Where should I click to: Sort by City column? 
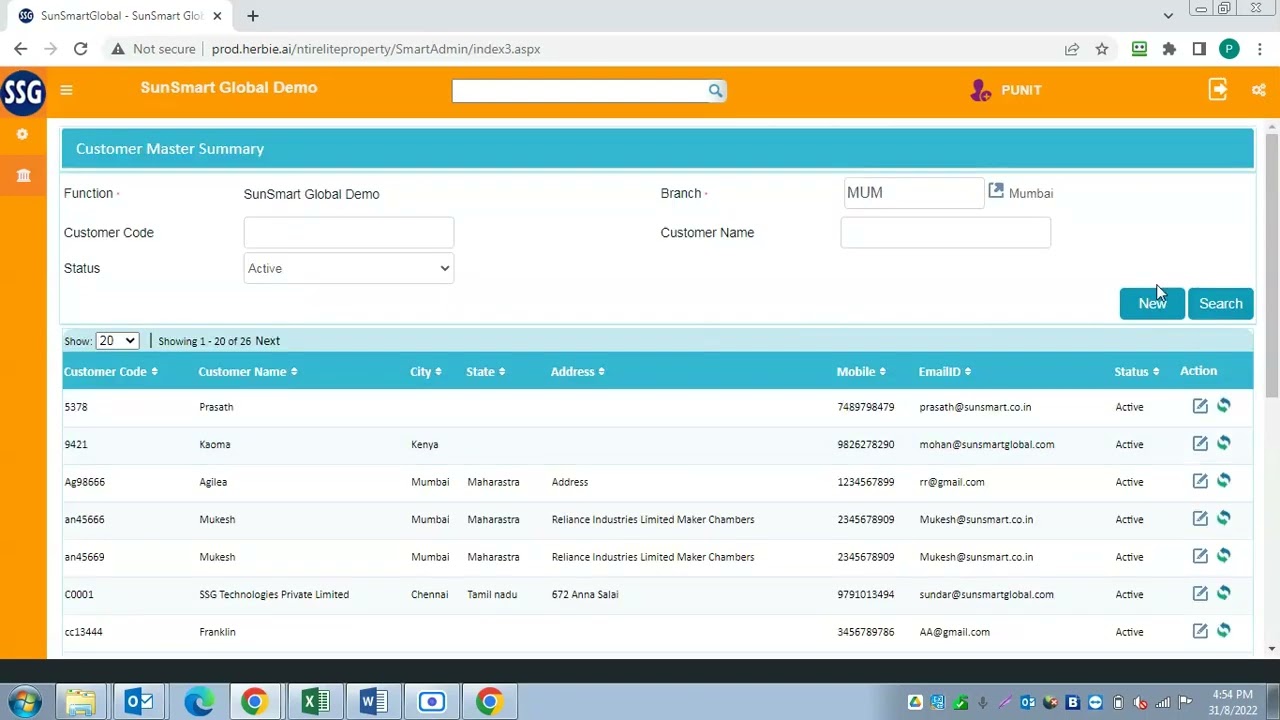[x=425, y=372]
